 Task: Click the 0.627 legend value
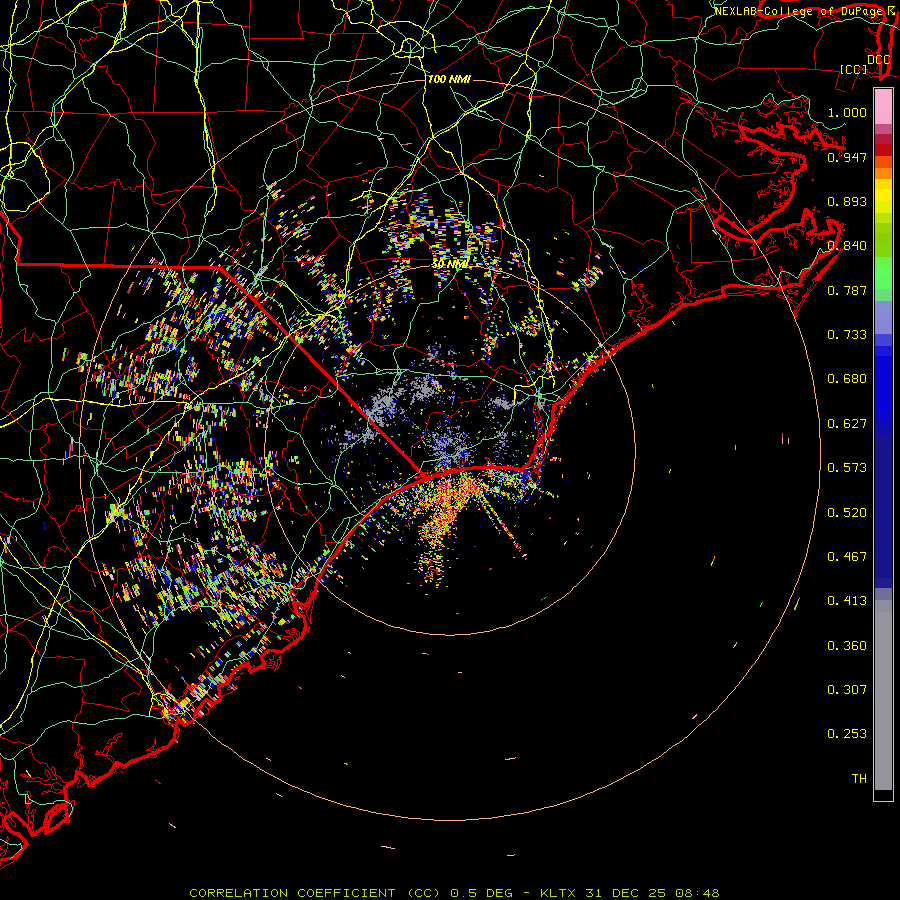pos(847,424)
